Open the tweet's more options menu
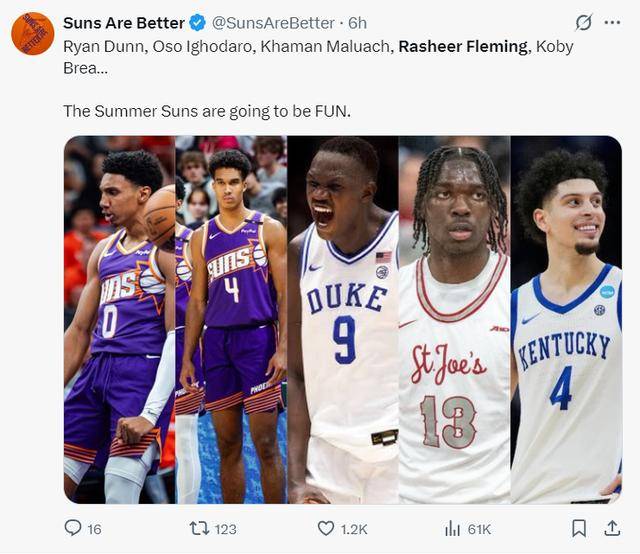640x554 pixels. (x=612, y=23)
